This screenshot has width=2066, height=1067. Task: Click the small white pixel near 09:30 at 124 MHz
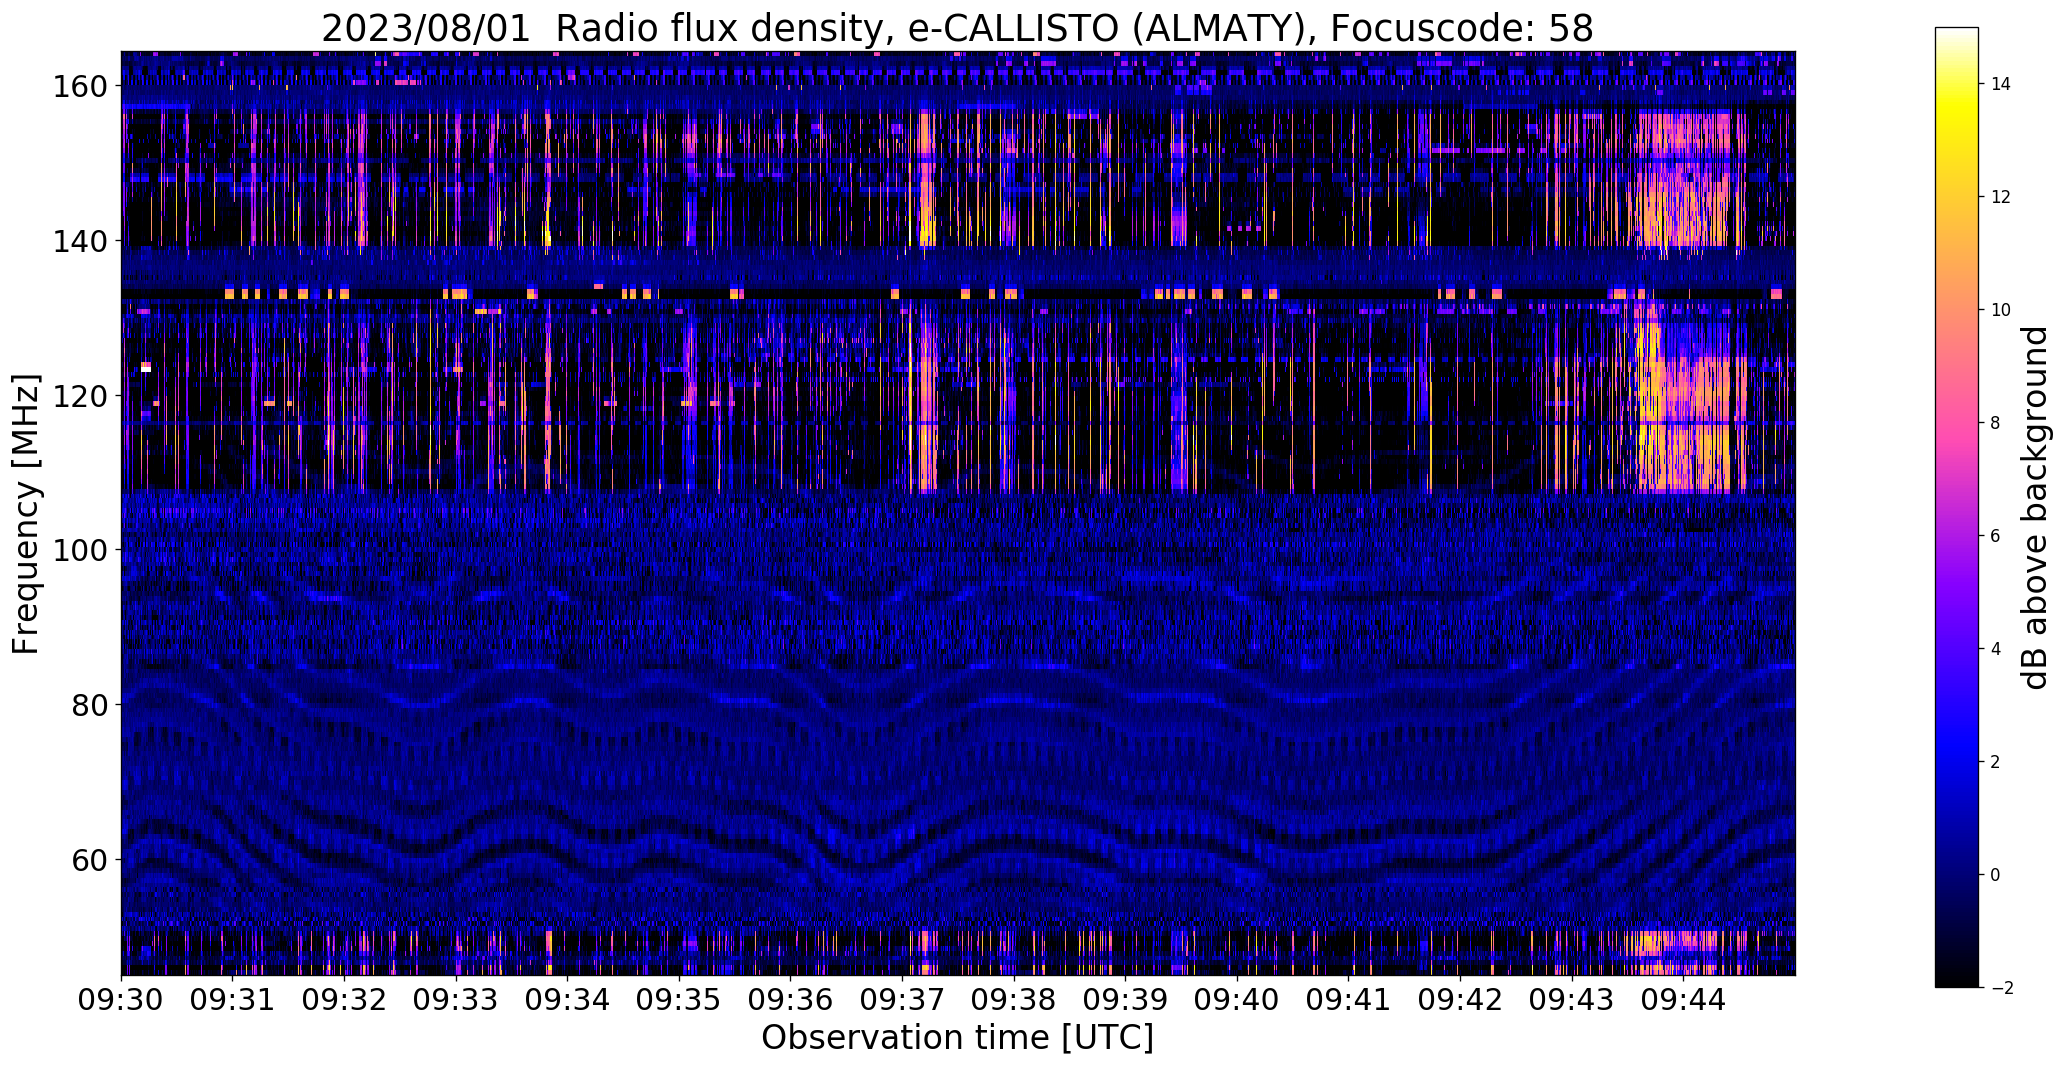(146, 369)
